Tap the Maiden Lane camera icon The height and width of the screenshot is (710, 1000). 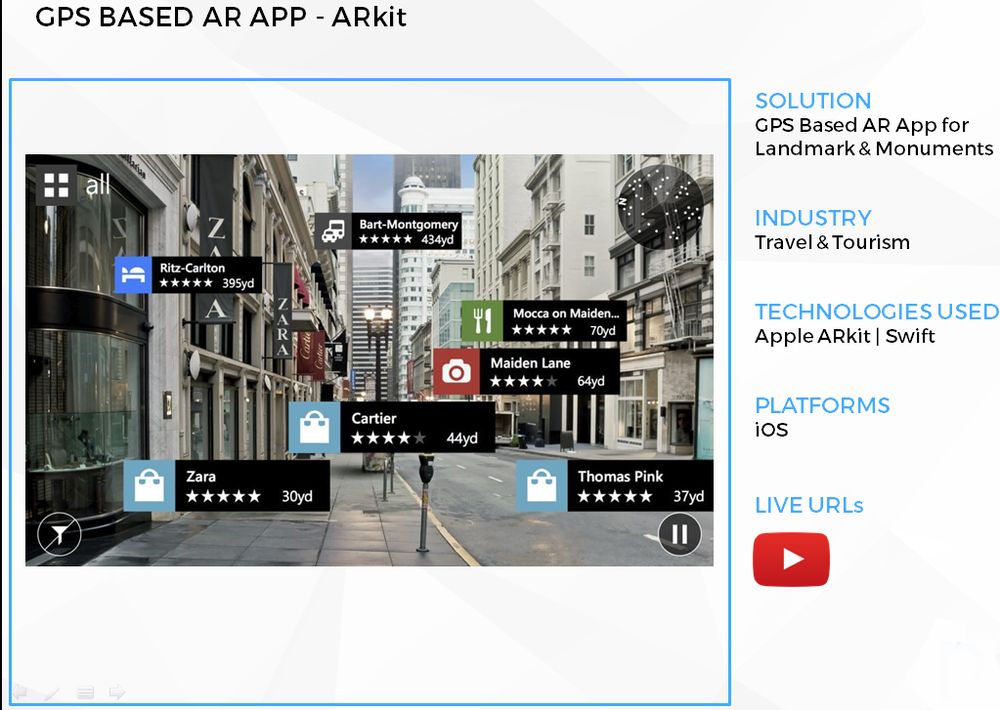[x=456, y=371]
